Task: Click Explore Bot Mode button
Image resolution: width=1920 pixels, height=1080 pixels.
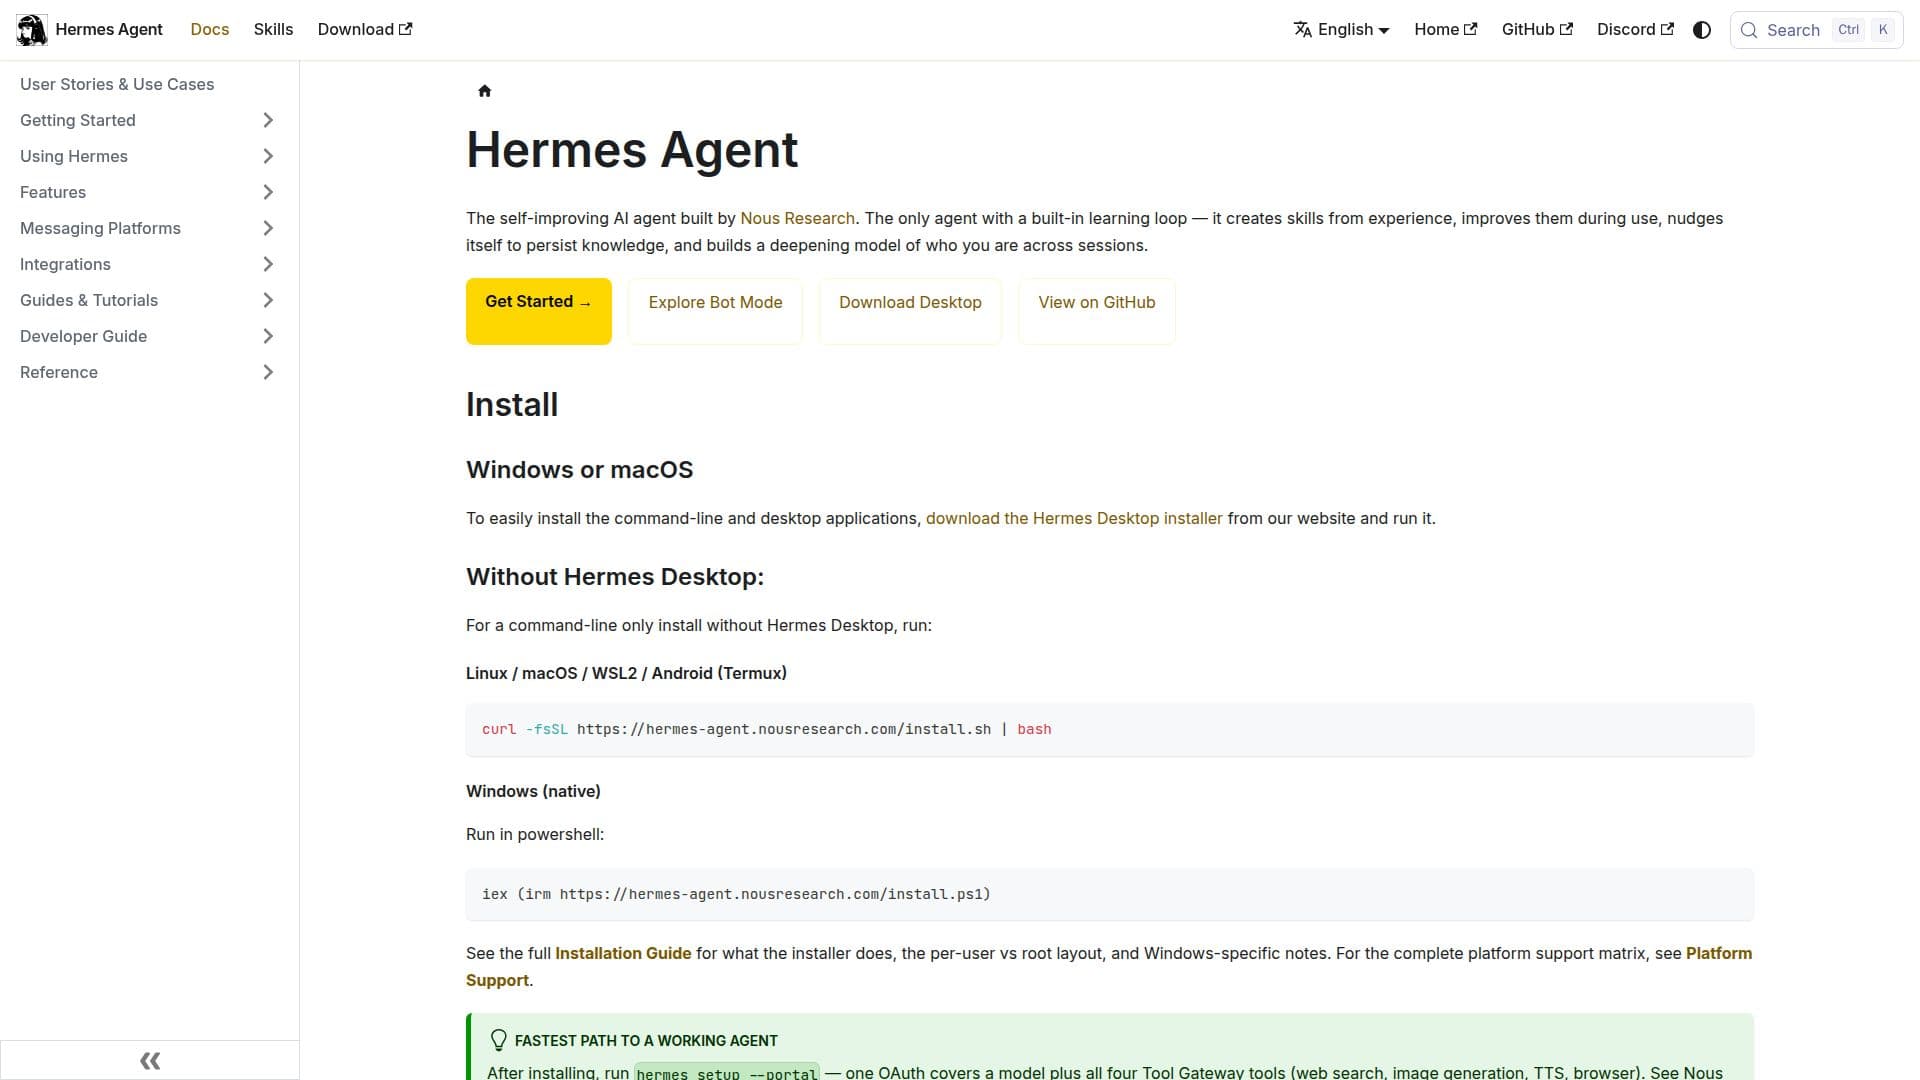Action: tap(715, 311)
